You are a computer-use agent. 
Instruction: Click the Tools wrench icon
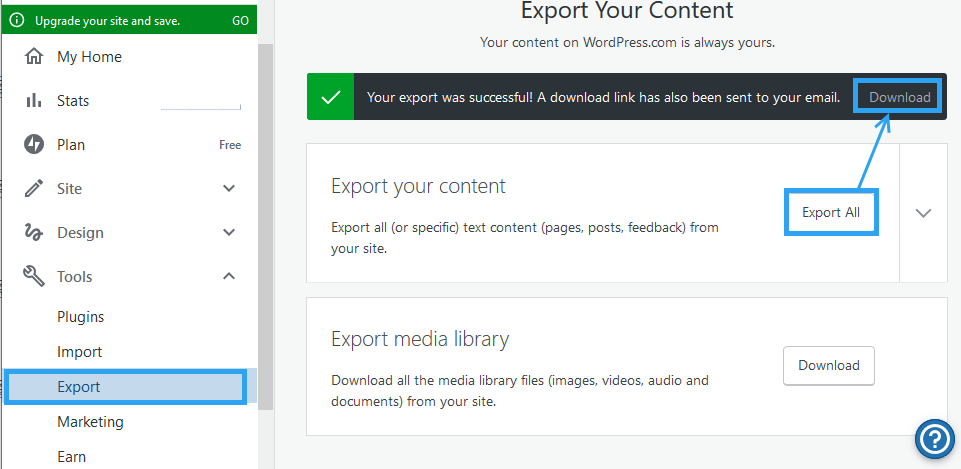click(x=34, y=277)
